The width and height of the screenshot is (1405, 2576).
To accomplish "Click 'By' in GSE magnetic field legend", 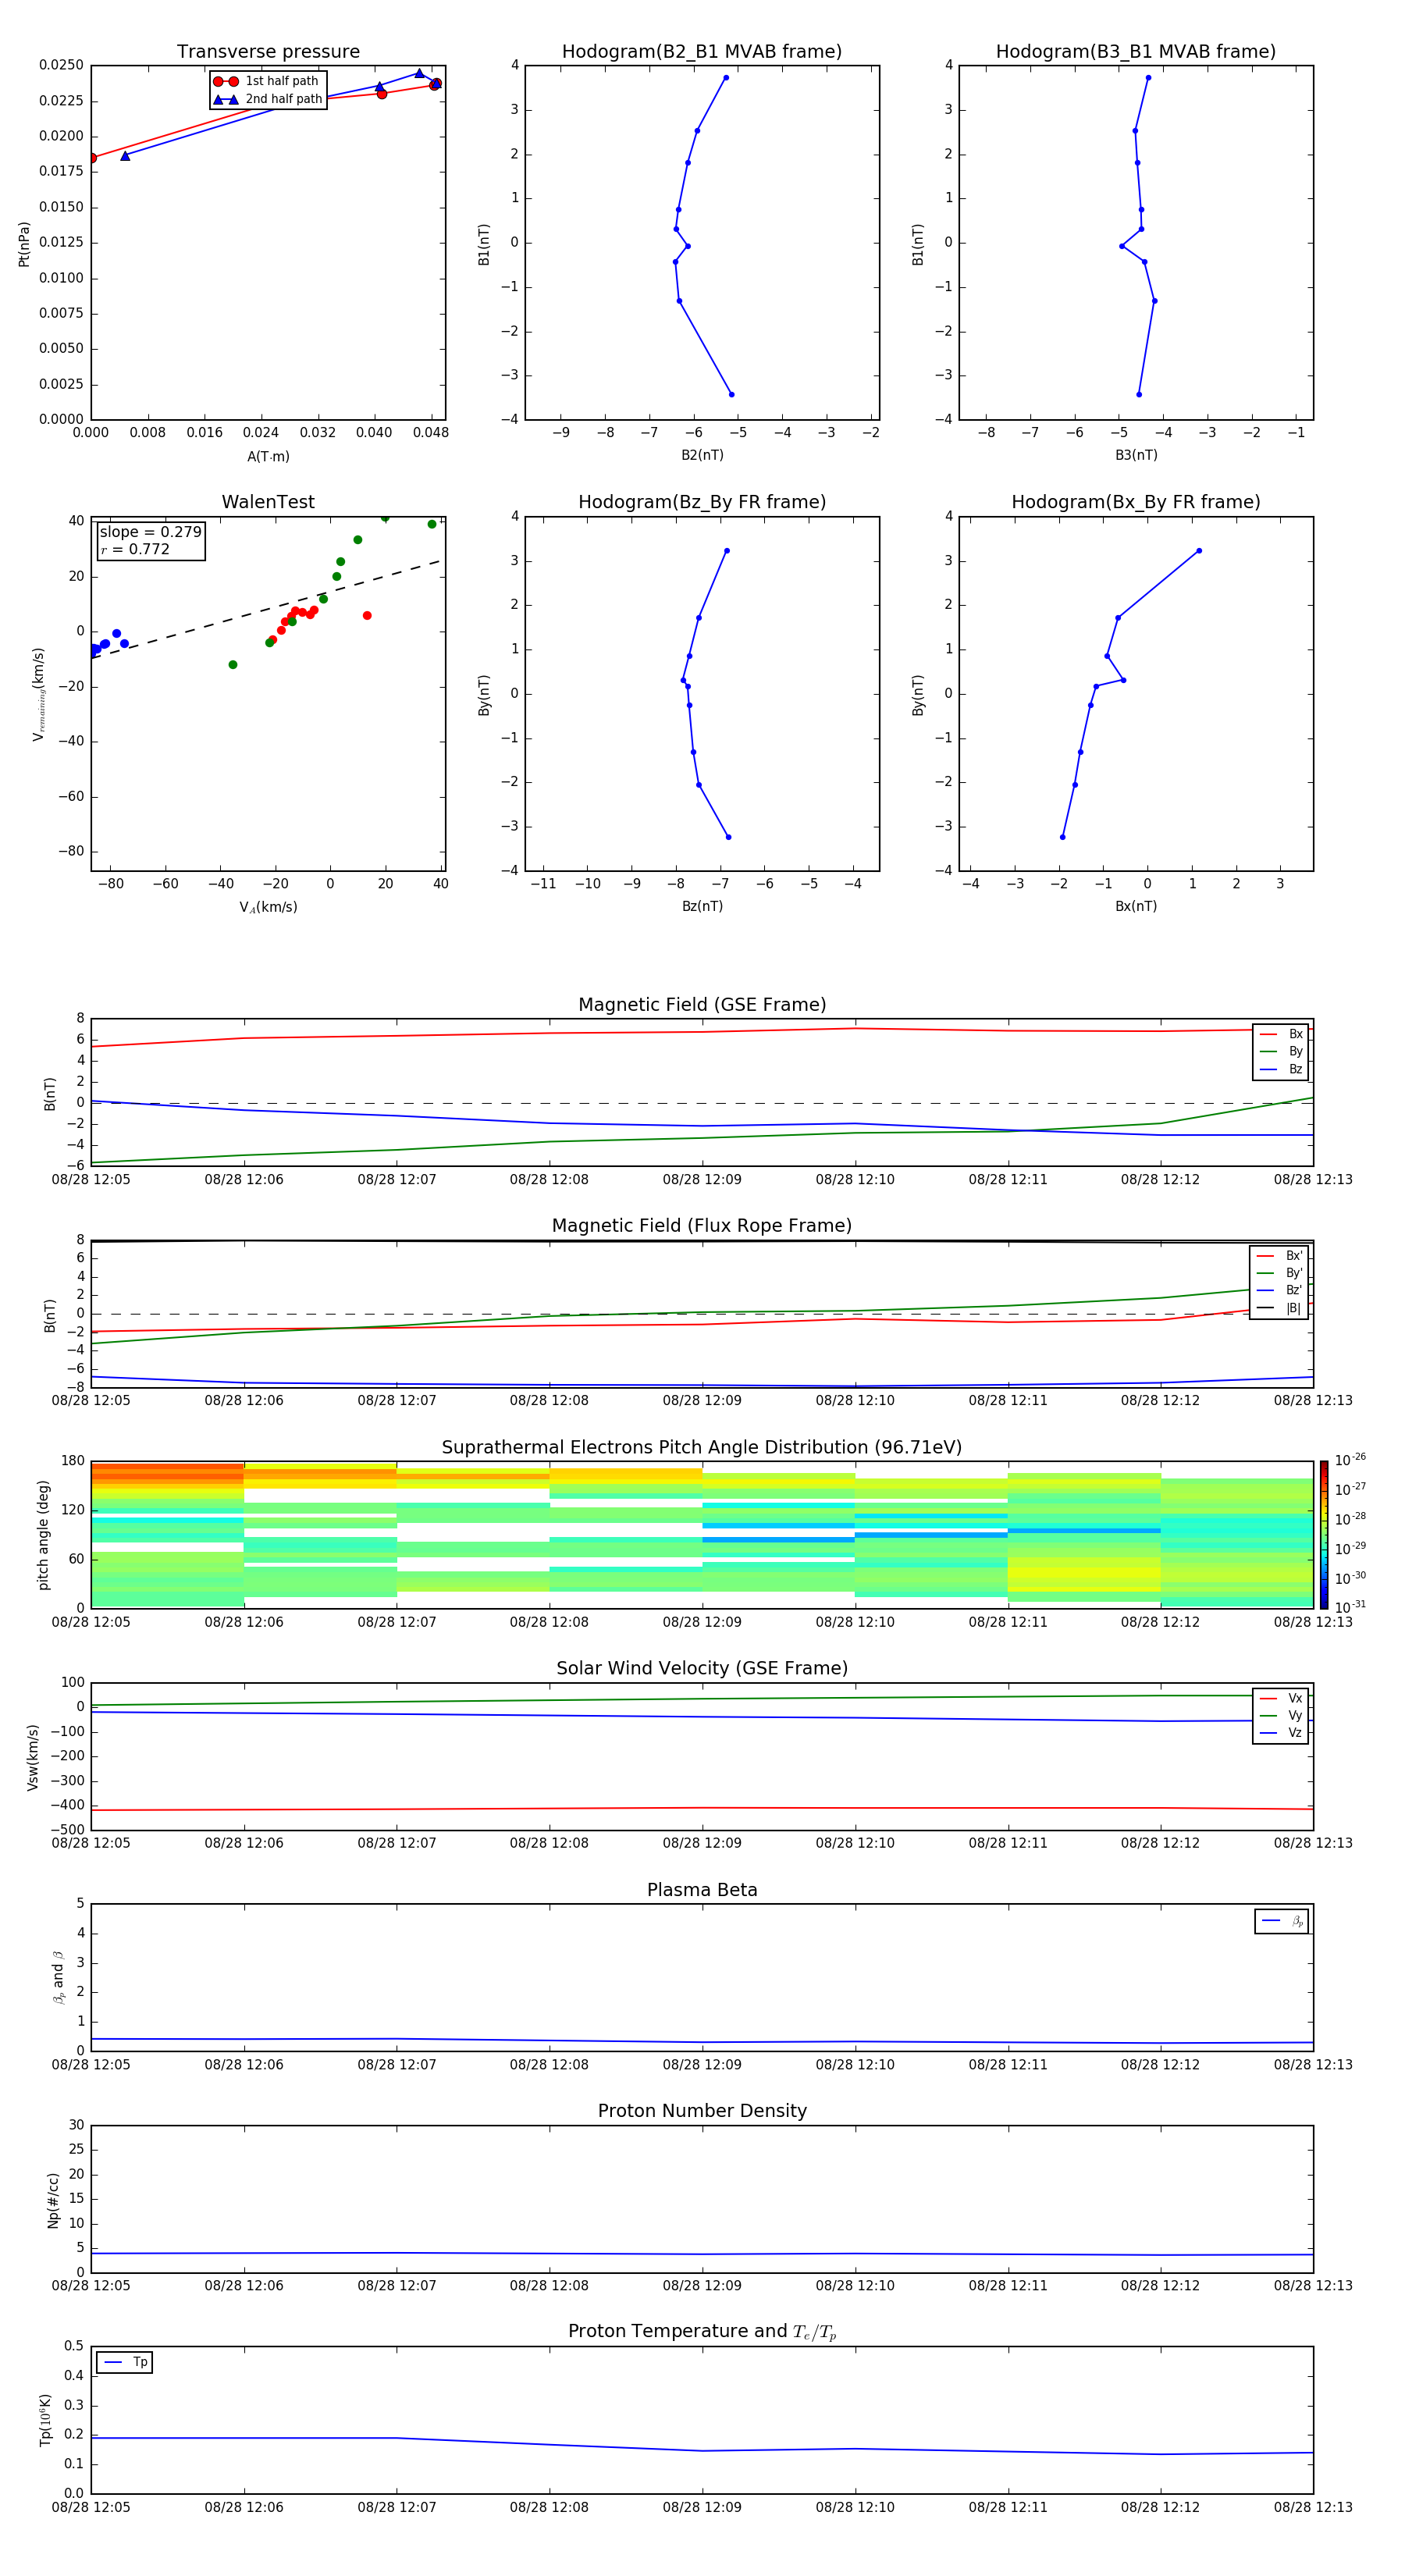I will (x=1295, y=1051).
